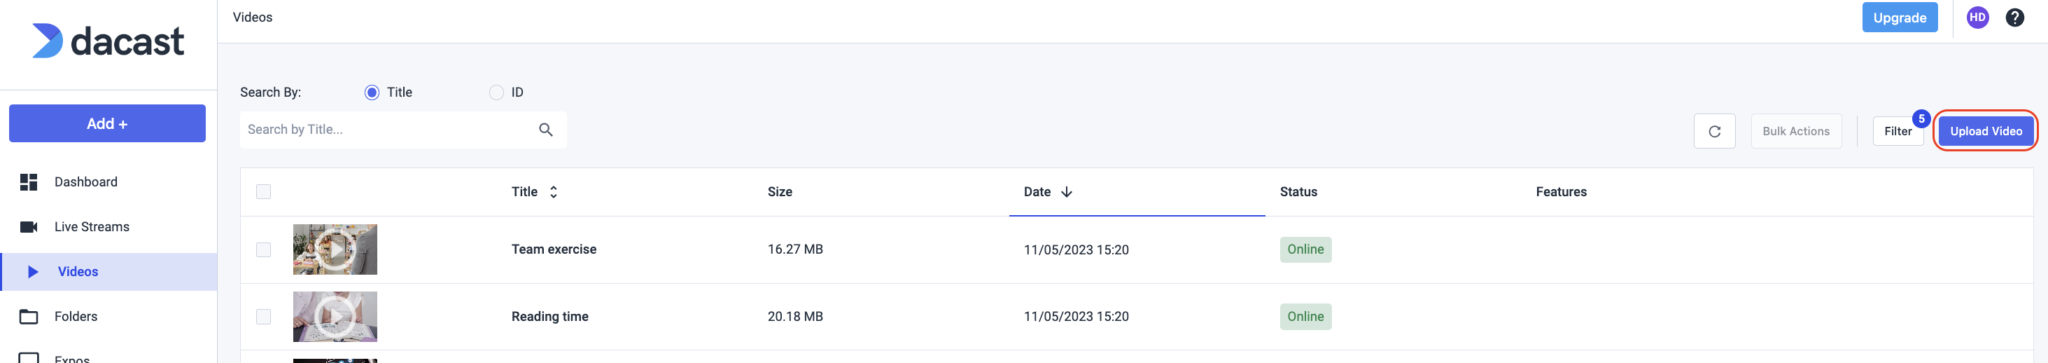Tick the Reading time row checkbox
Image resolution: width=2048 pixels, height=363 pixels.
[x=263, y=316]
